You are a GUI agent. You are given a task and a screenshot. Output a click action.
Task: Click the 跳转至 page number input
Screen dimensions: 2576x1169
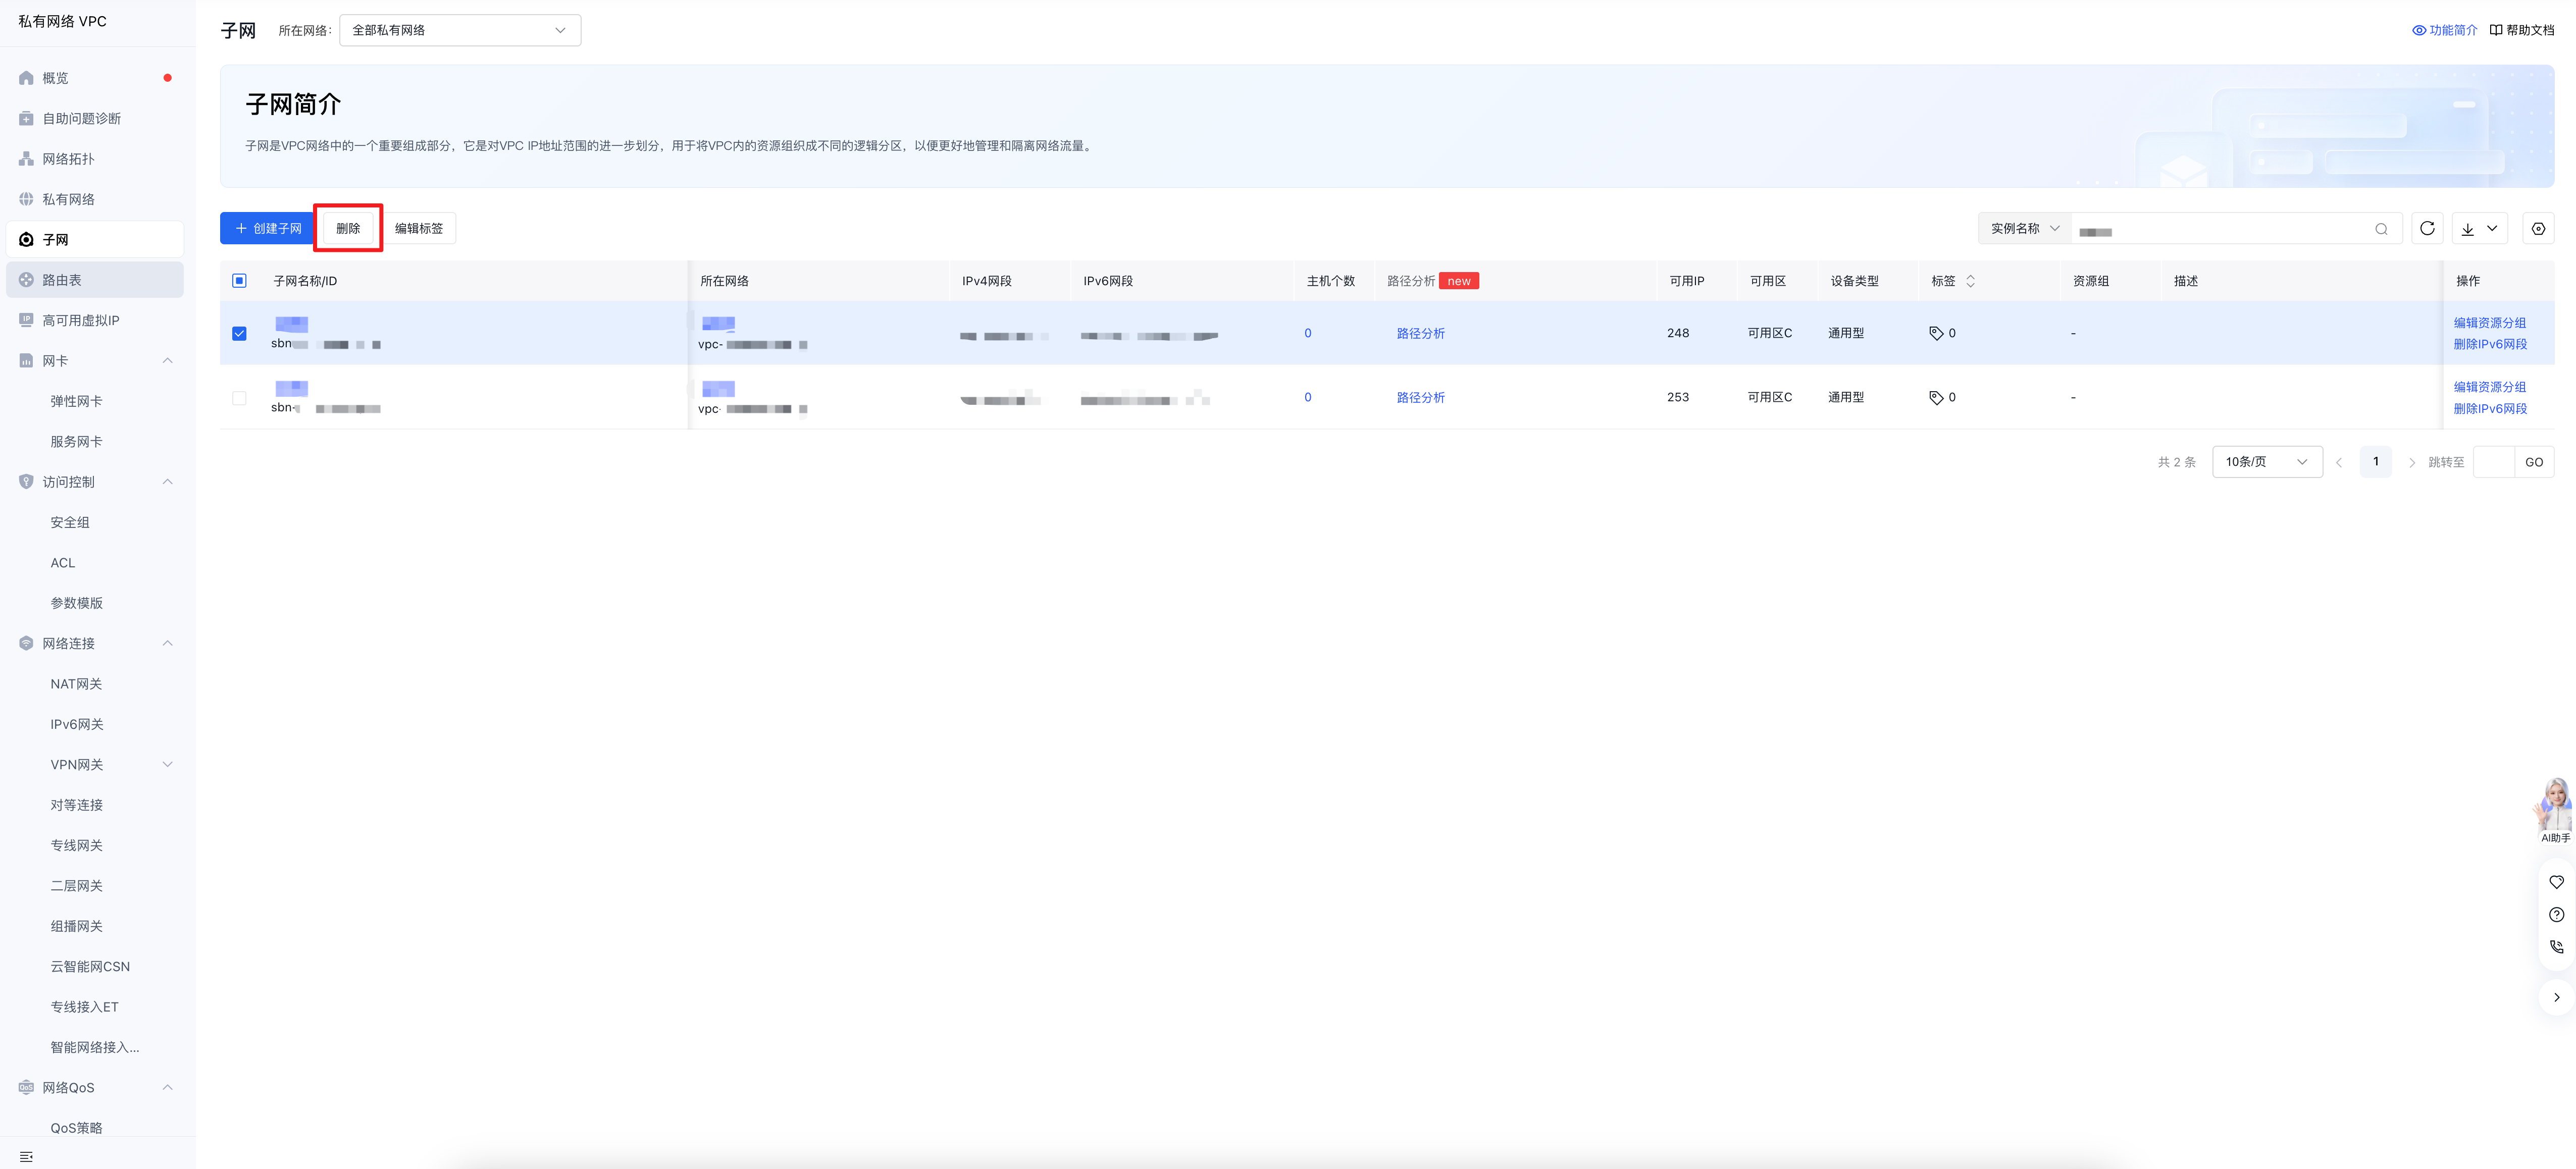click(2494, 462)
